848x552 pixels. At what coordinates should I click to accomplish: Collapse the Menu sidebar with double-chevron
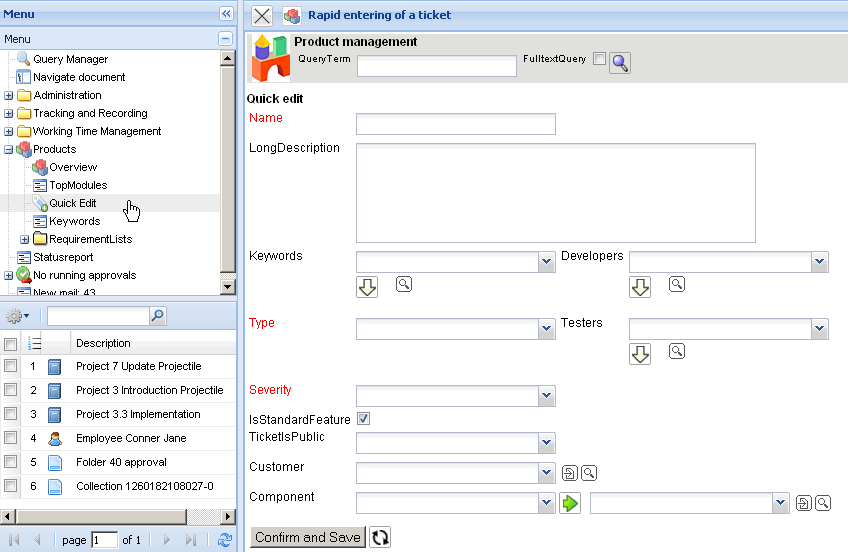click(x=226, y=14)
